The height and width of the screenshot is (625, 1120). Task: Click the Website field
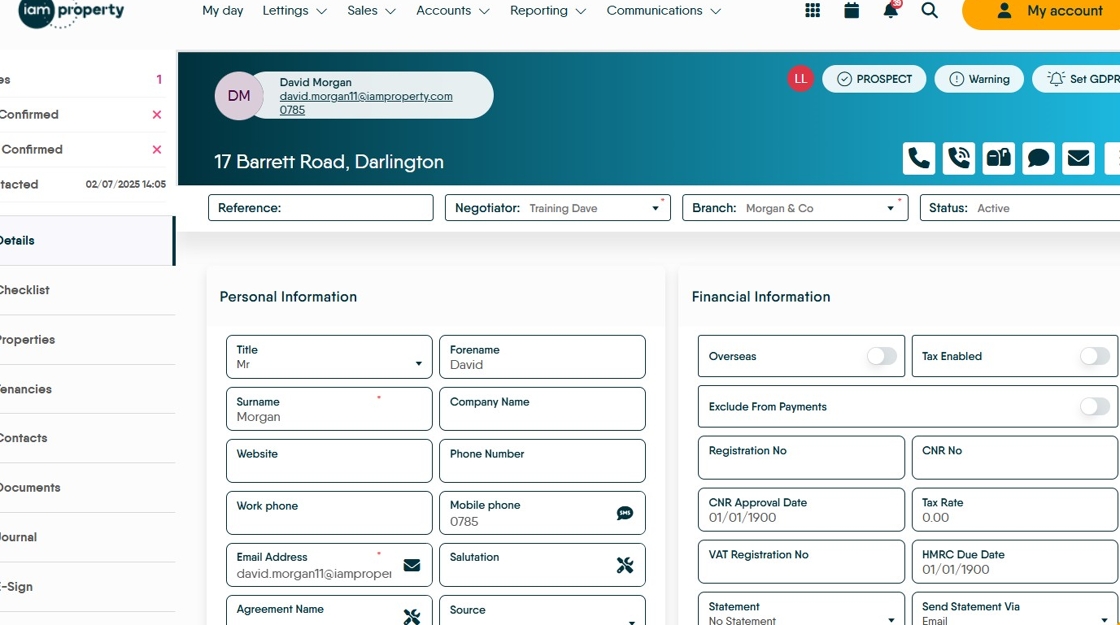point(329,461)
